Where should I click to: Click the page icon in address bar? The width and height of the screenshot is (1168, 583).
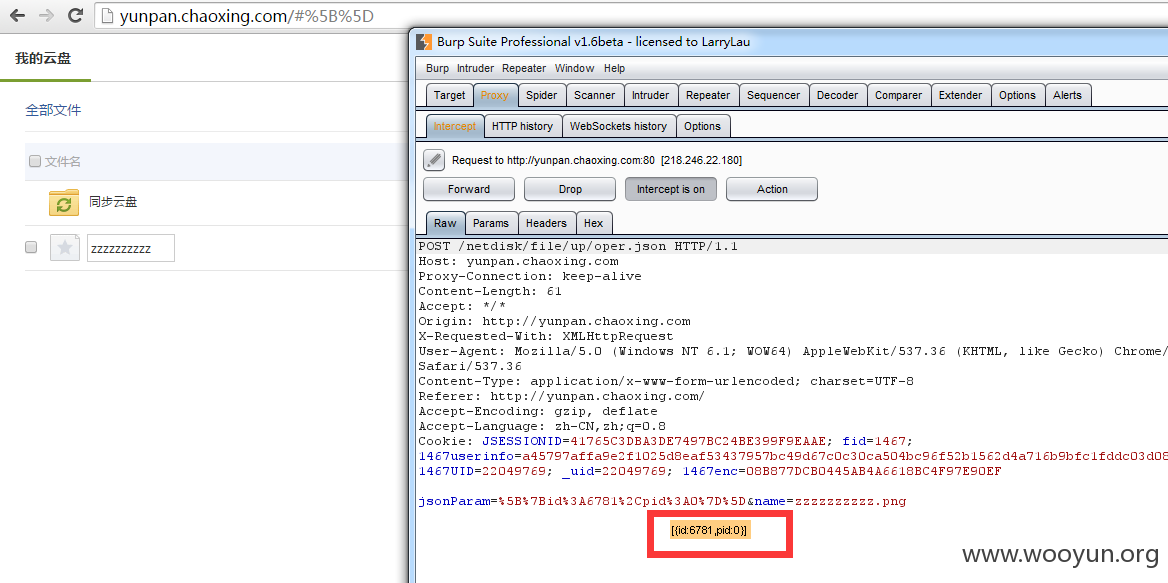tap(108, 16)
